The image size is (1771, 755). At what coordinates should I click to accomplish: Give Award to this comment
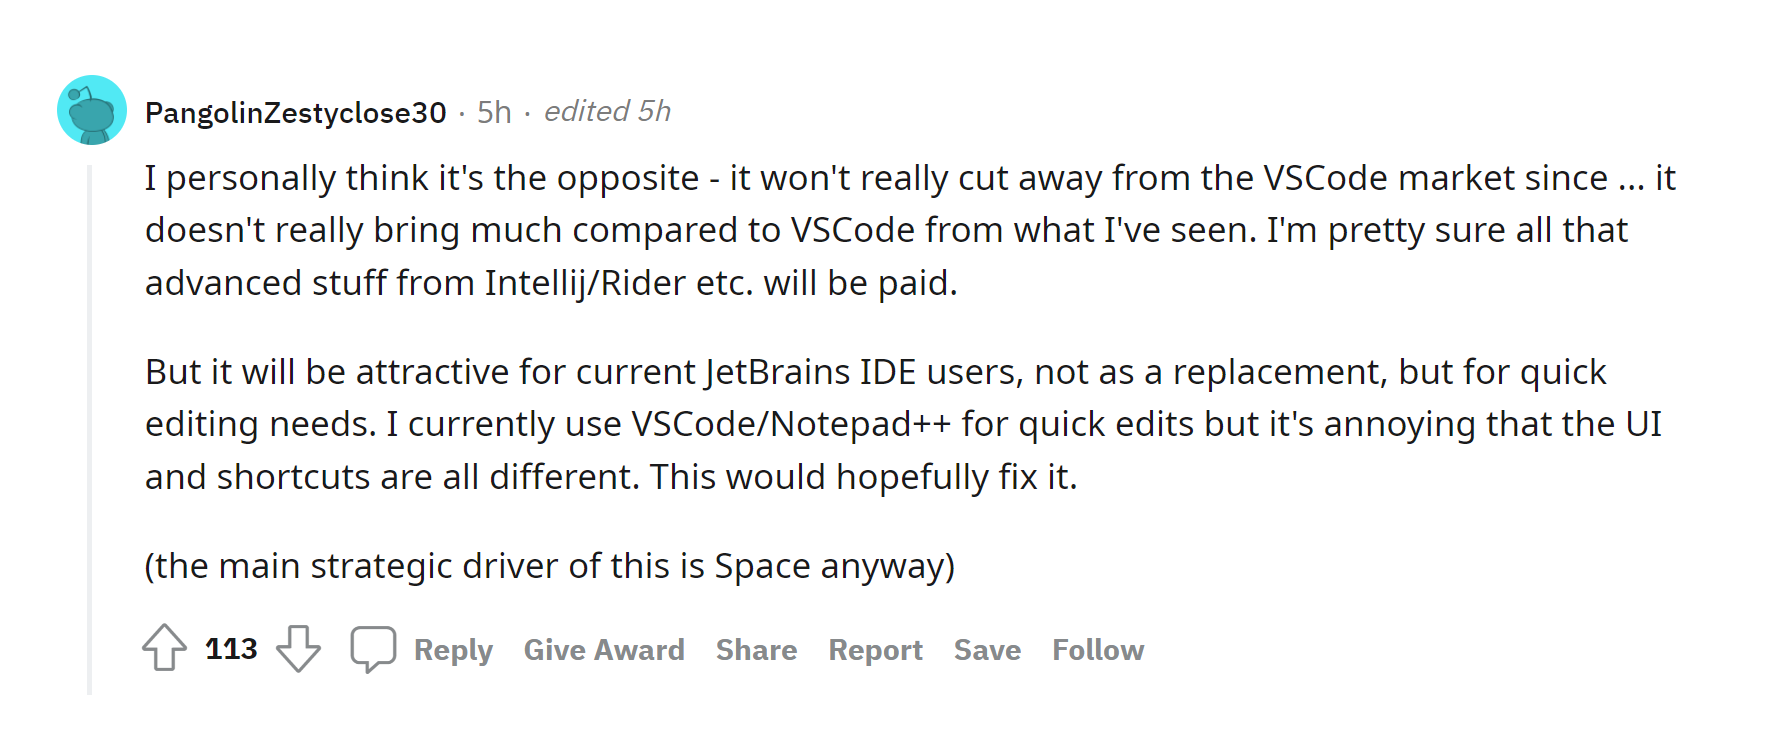pos(604,650)
